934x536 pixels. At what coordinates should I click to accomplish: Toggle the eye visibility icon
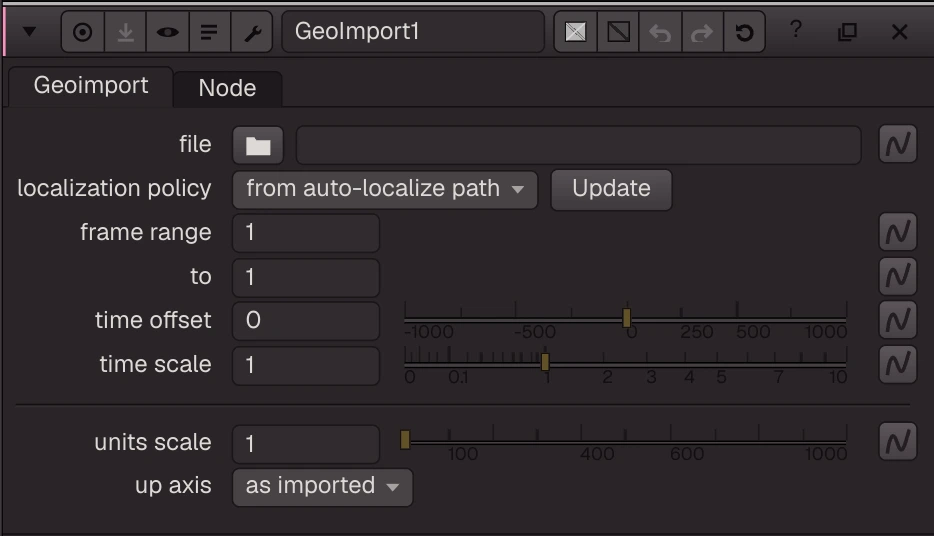pyautogui.click(x=167, y=32)
